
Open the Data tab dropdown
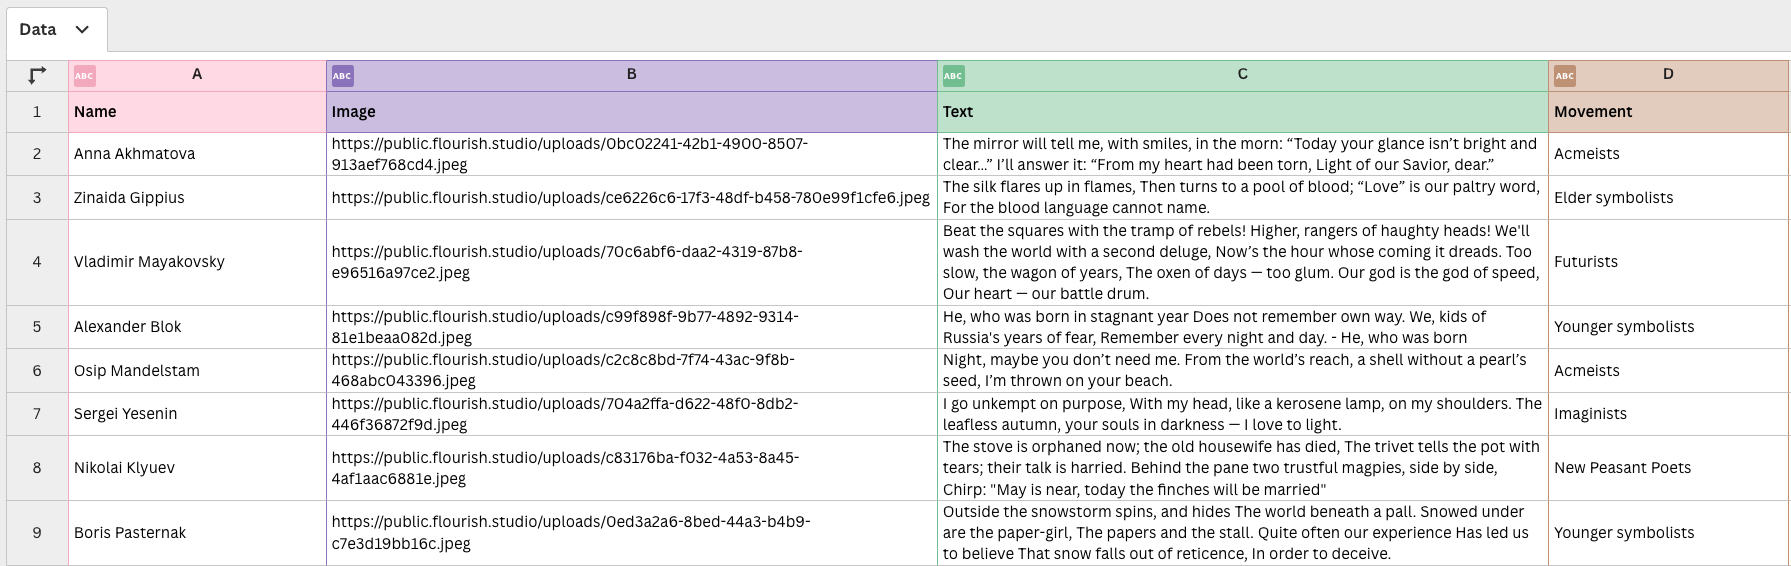[56, 29]
